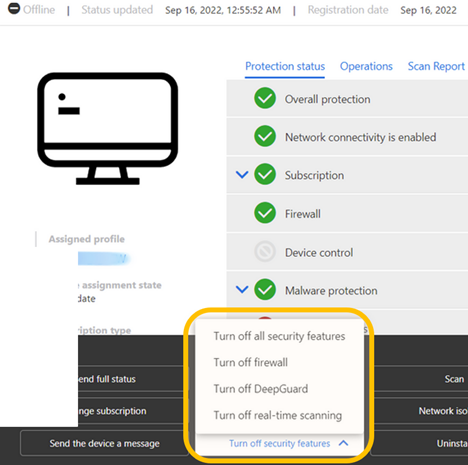Click Send the device a message button
This screenshot has width=468, height=465.
104,443
